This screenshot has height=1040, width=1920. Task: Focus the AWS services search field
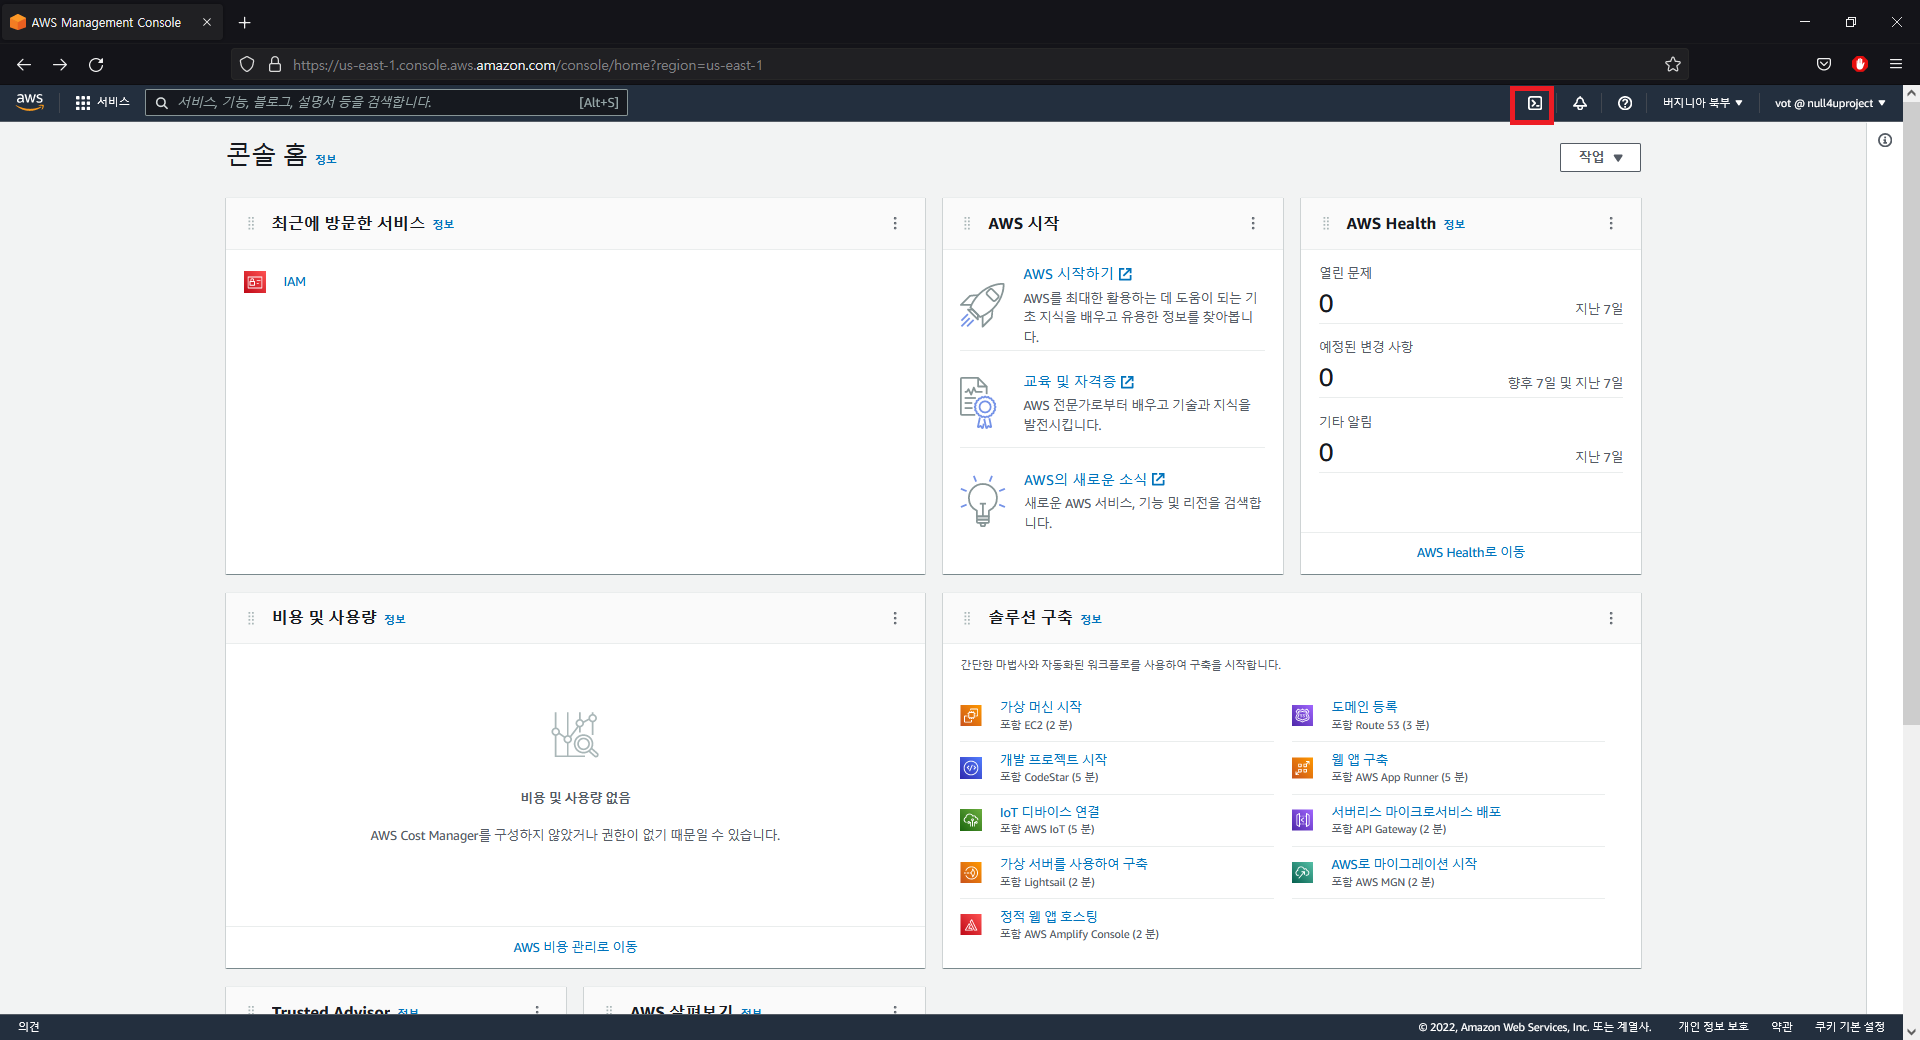(386, 102)
